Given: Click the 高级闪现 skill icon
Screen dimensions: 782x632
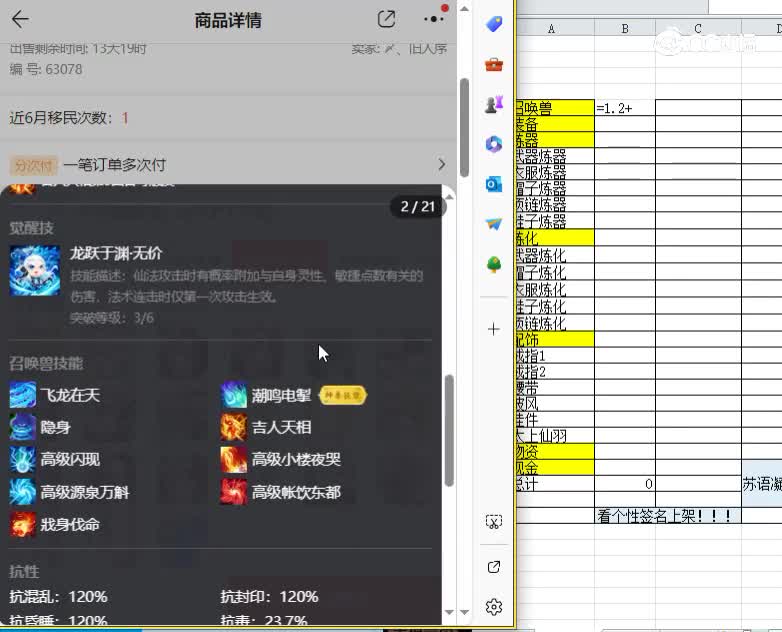Looking at the screenshot, I should tap(22, 459).
